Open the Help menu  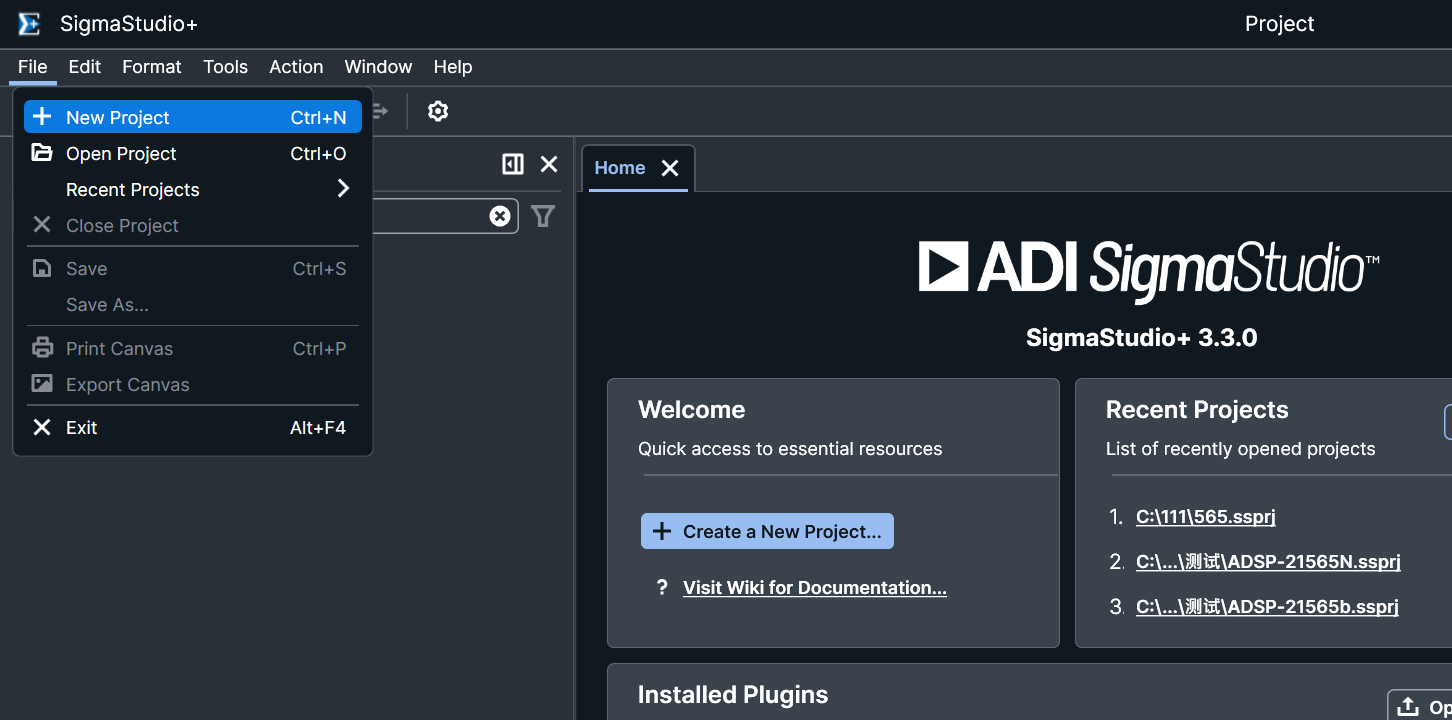coord(453,67)
